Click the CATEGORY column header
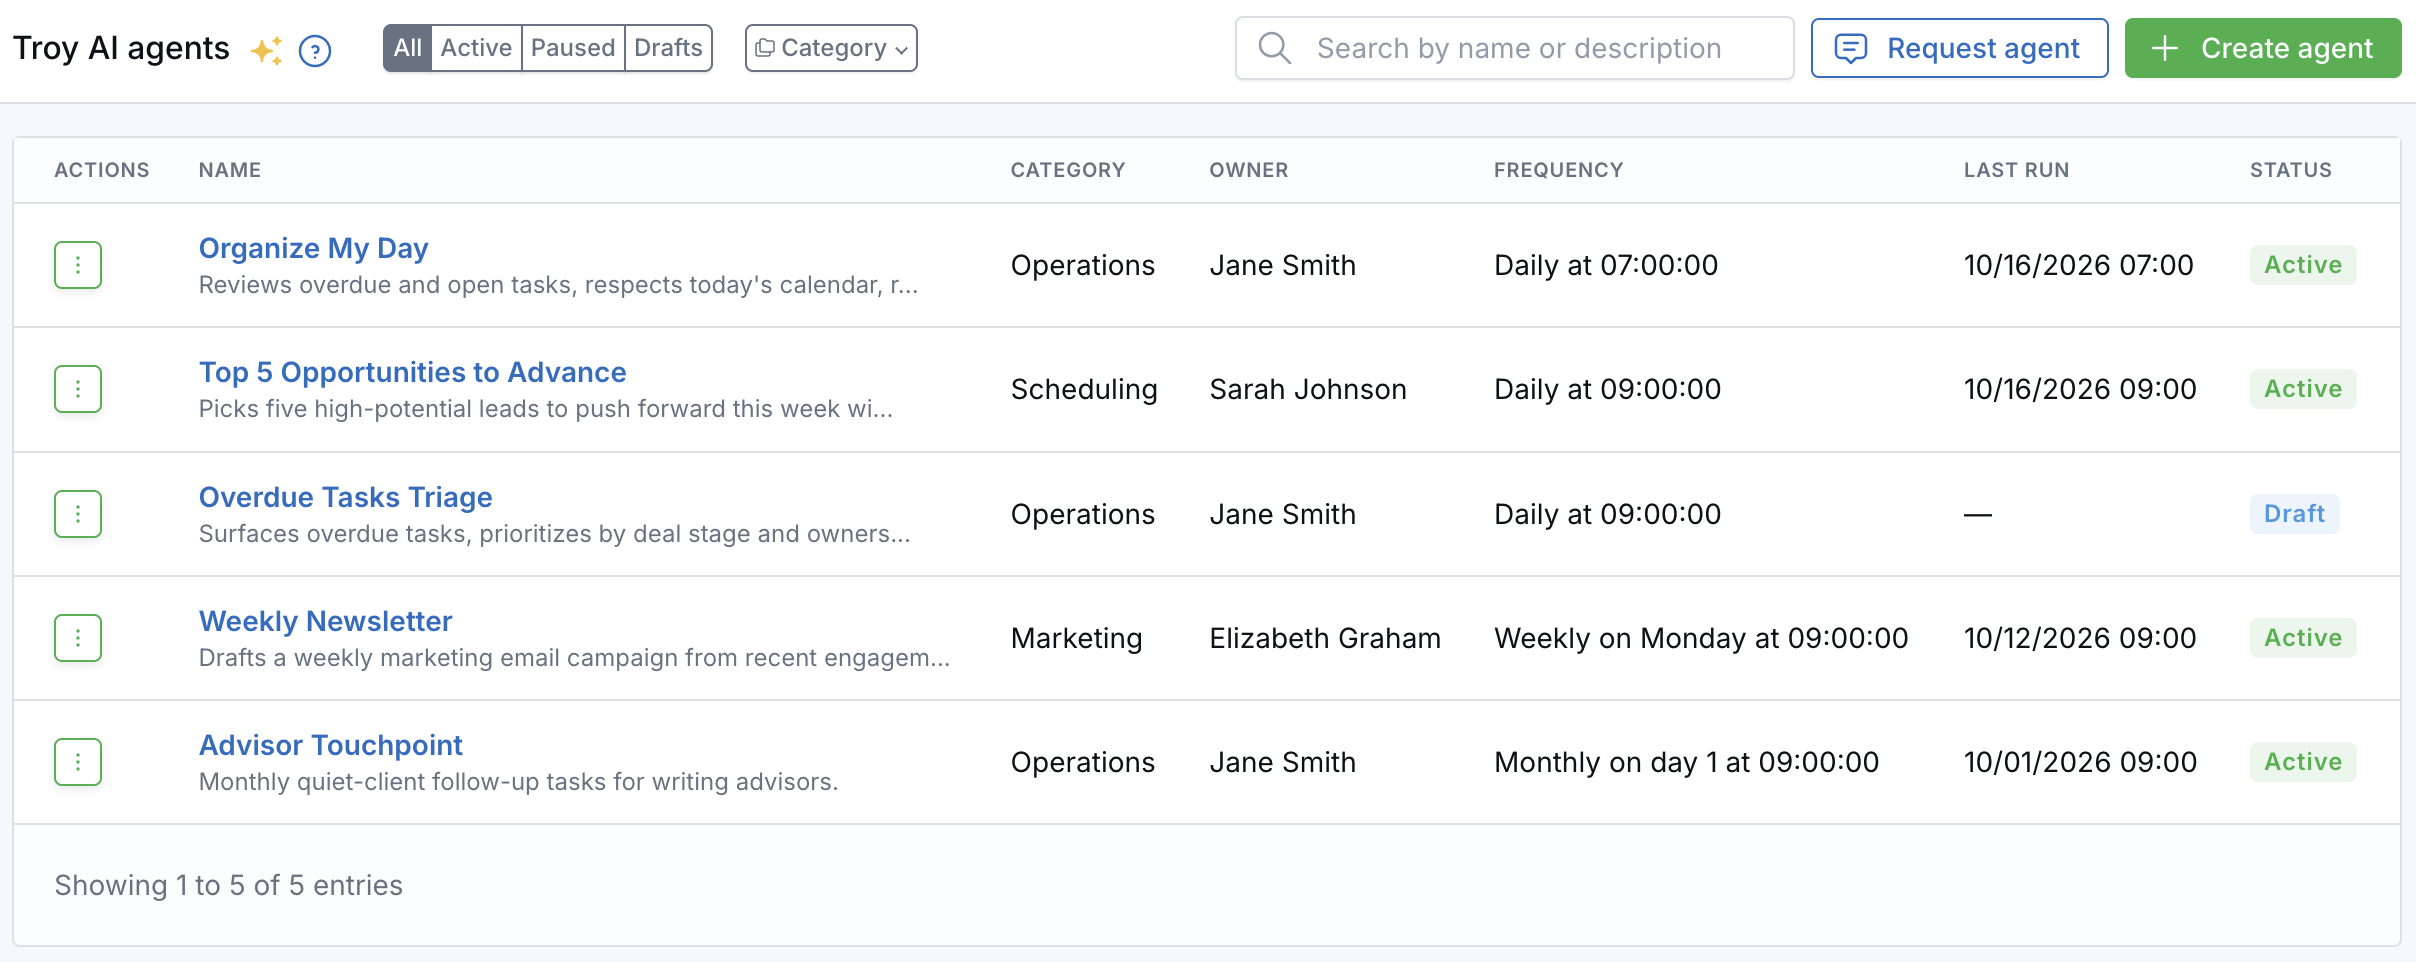2416x962 pixels. click(x=1068, y=170)
